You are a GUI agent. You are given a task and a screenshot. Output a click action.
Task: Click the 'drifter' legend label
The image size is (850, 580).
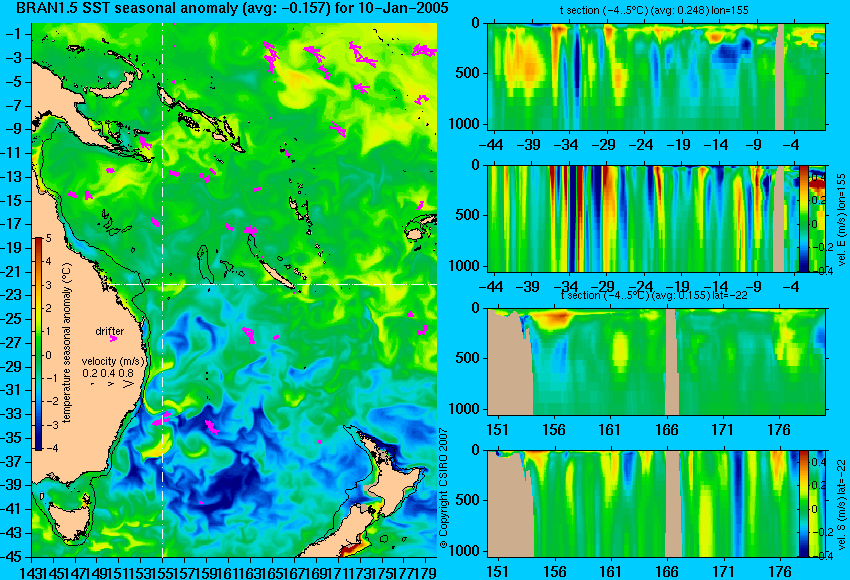110,331
